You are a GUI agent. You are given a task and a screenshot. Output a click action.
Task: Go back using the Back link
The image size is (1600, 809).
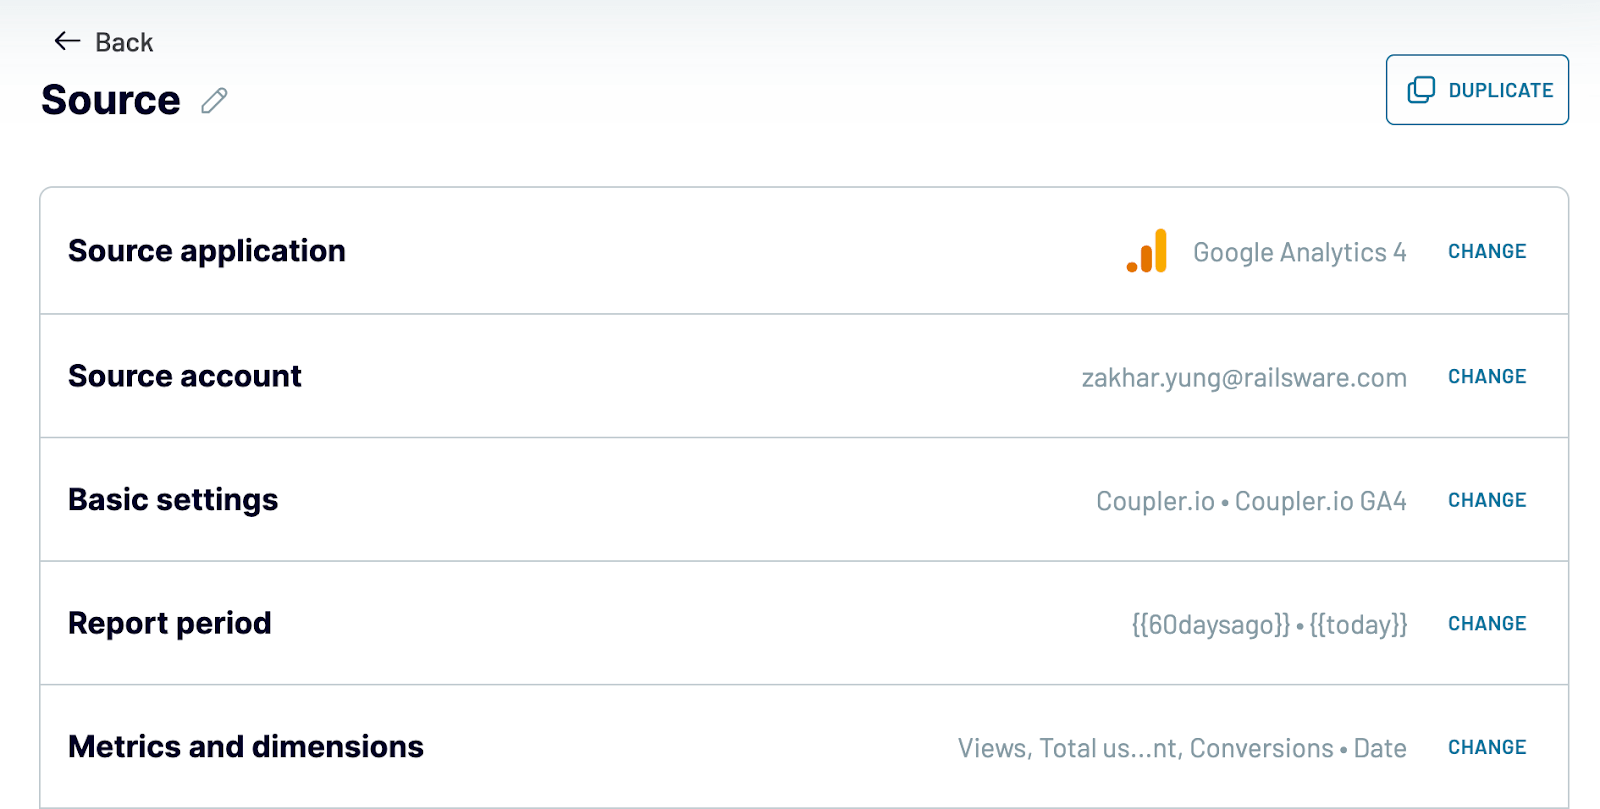[x=104, y=42]
